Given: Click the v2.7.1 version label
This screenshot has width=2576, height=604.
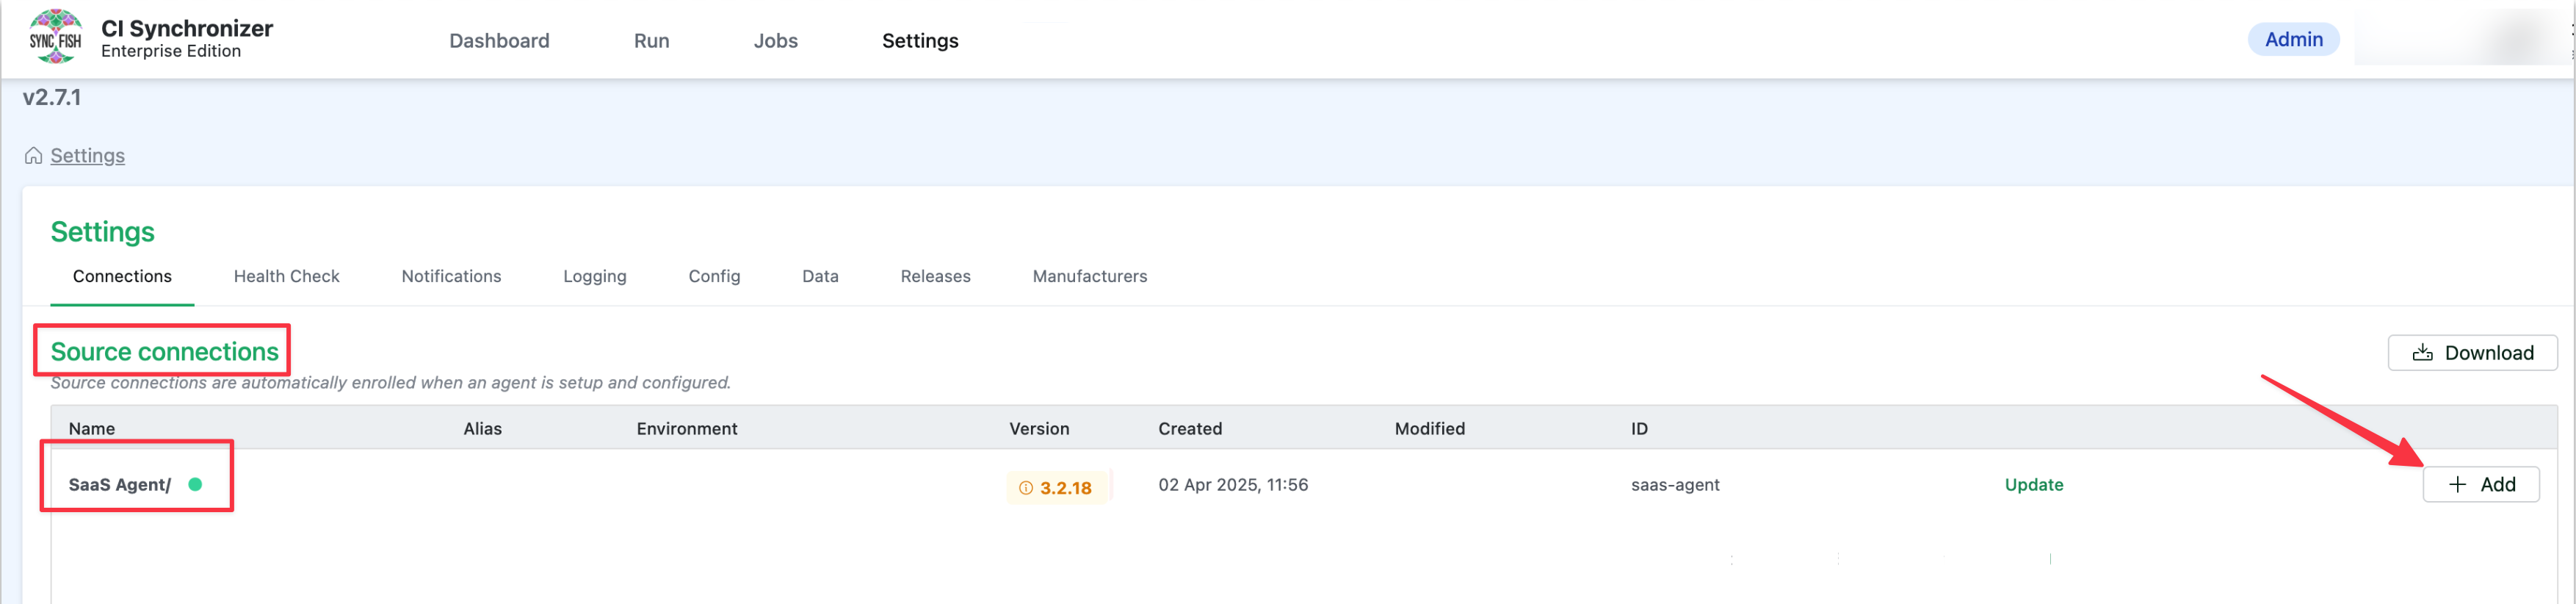Looking at the screenshot, I should coord(52,97).
